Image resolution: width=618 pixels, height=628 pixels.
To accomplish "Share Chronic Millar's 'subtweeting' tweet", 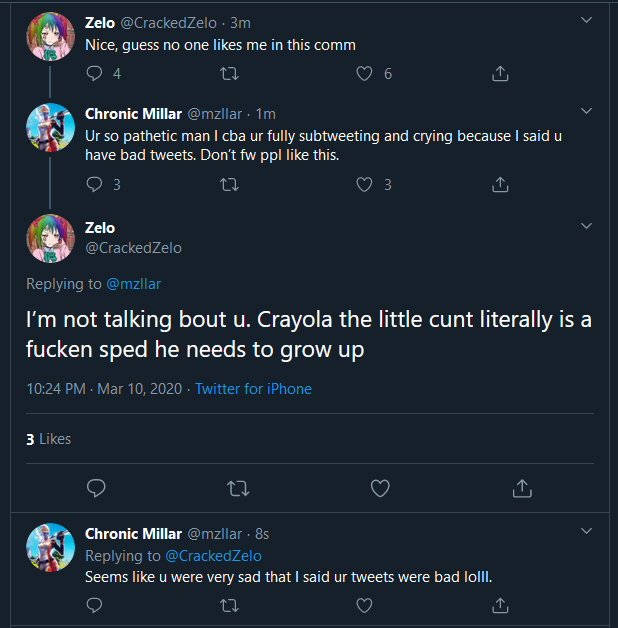I will pos(501,184).
